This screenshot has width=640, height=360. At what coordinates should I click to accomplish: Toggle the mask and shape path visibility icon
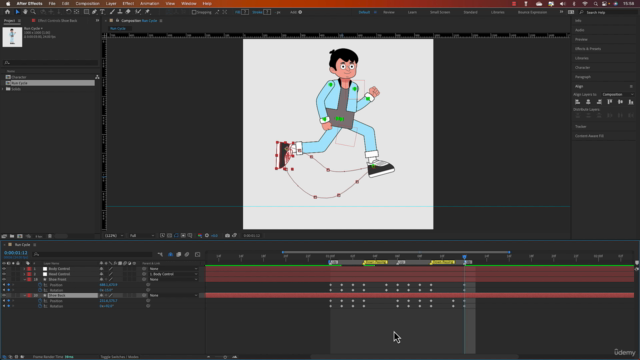[x=176, y=236]
